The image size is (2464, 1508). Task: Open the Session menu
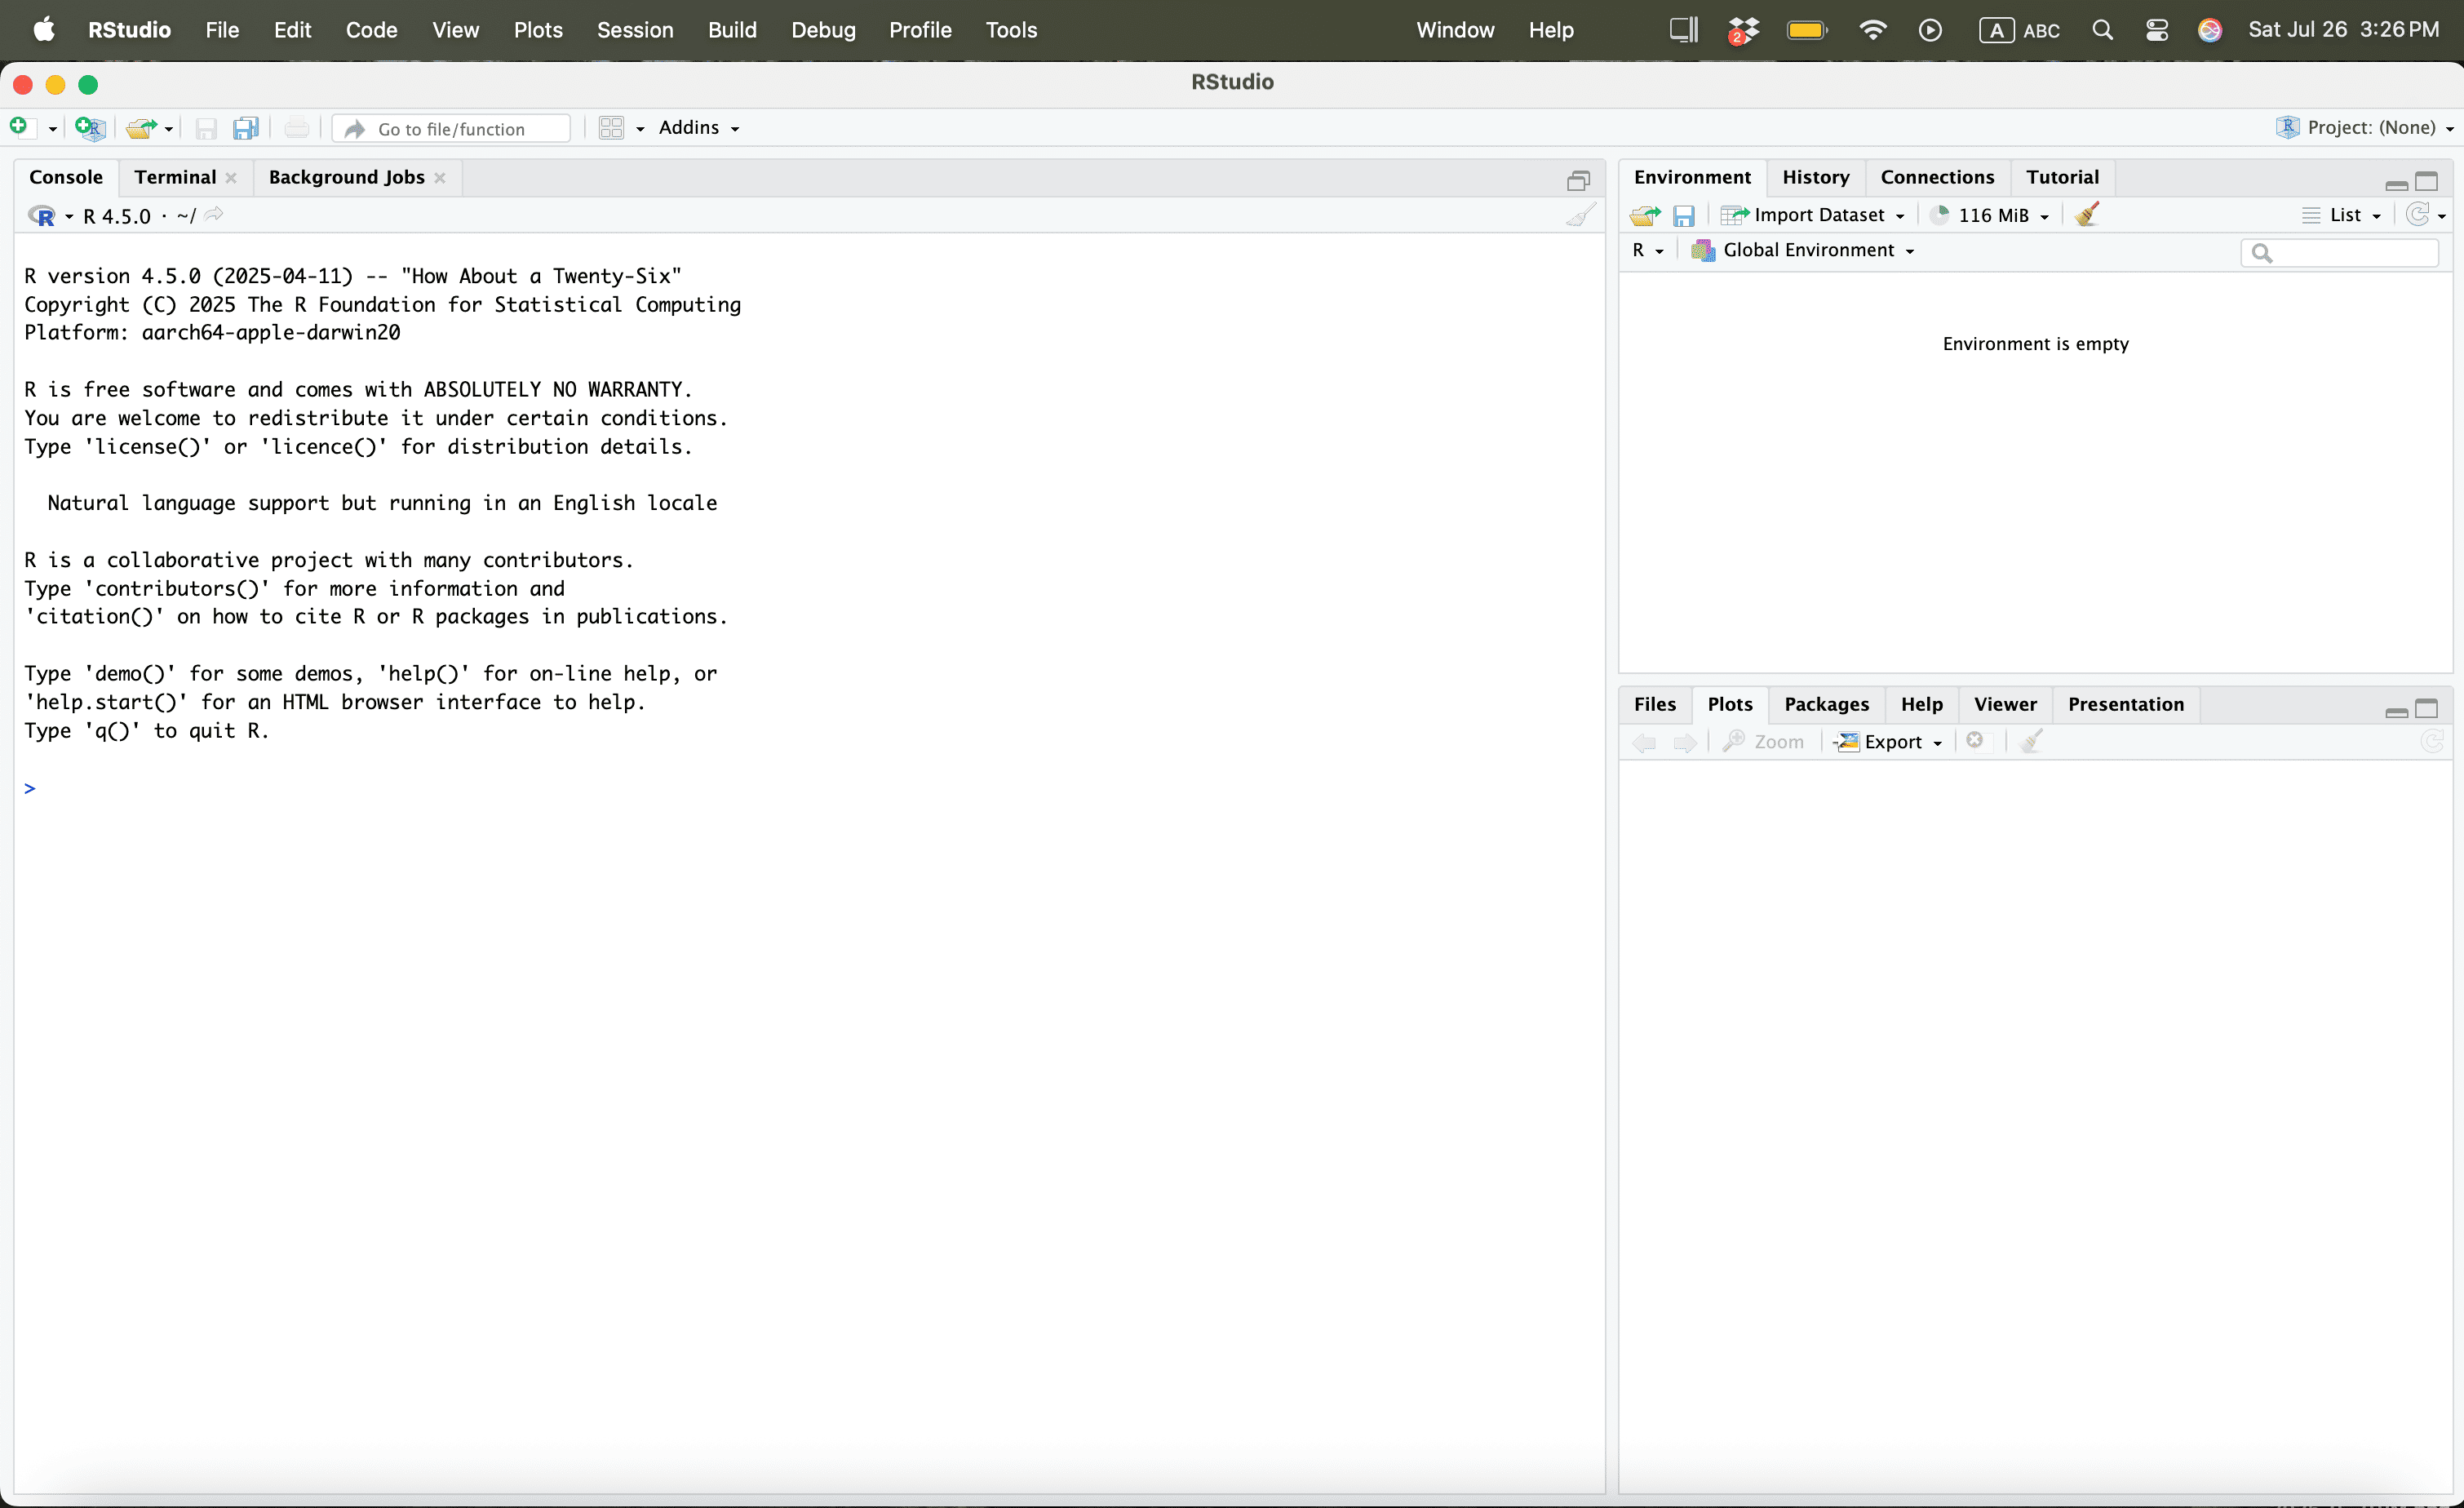(634, 30)
